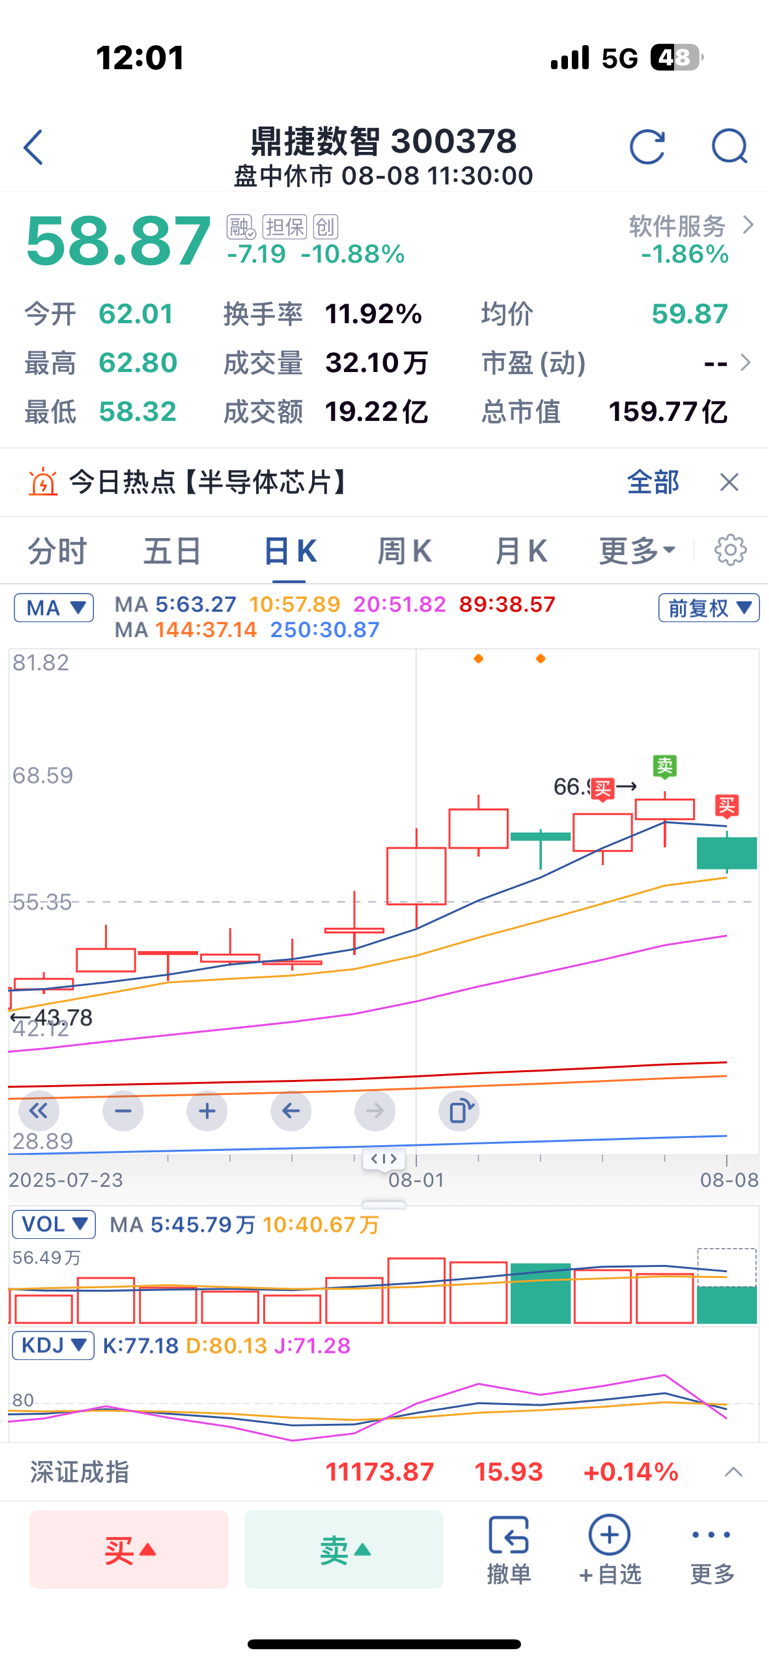Tap the -10.88% change percentage
Screen dimensions: 769x1665
pyautogui.click(x=353, y=255)
